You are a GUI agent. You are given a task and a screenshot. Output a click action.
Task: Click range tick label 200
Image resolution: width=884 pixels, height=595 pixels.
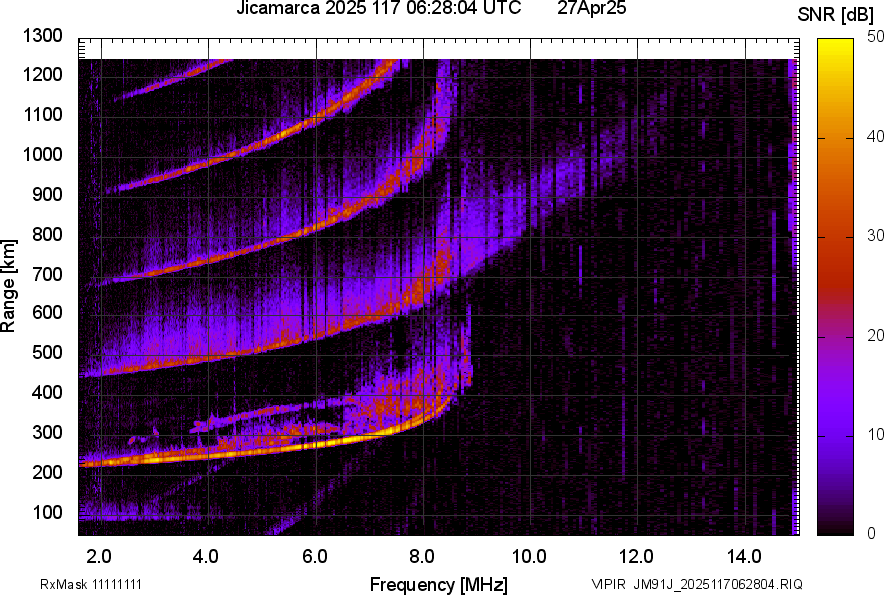(x=47, y=472)
